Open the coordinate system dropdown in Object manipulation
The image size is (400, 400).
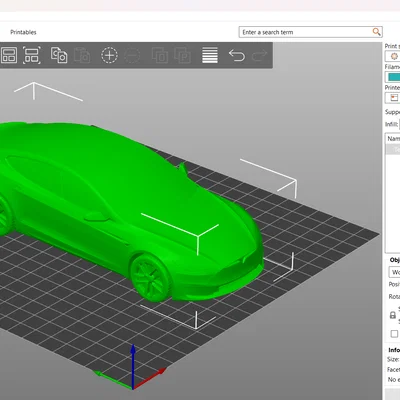(x=395, y=272)
